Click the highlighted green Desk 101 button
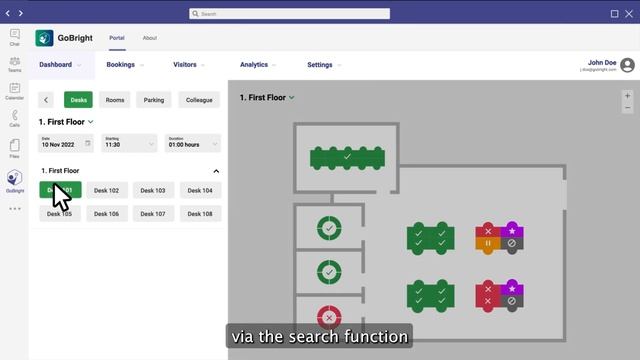The height and width of the screenshot is (360, 640). pos(60,190)
